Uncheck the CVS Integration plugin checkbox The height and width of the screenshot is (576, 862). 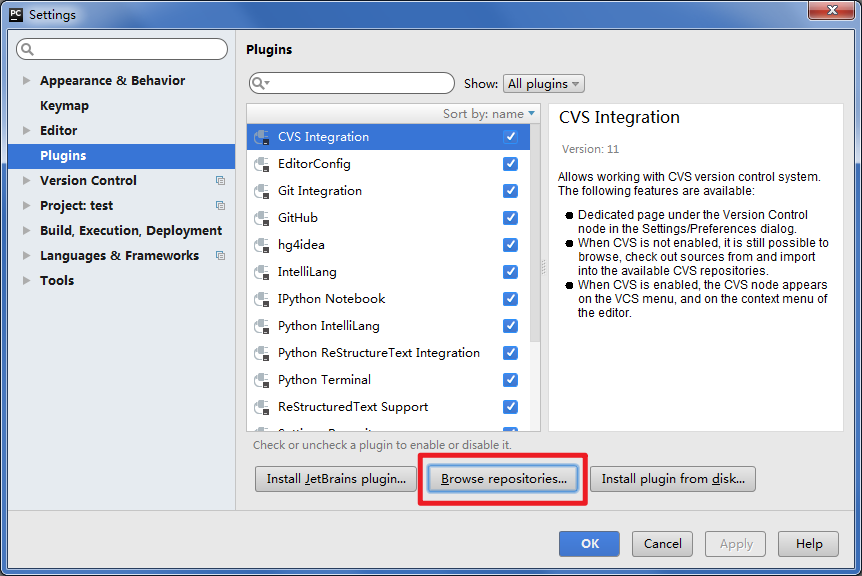pos(510,137)
